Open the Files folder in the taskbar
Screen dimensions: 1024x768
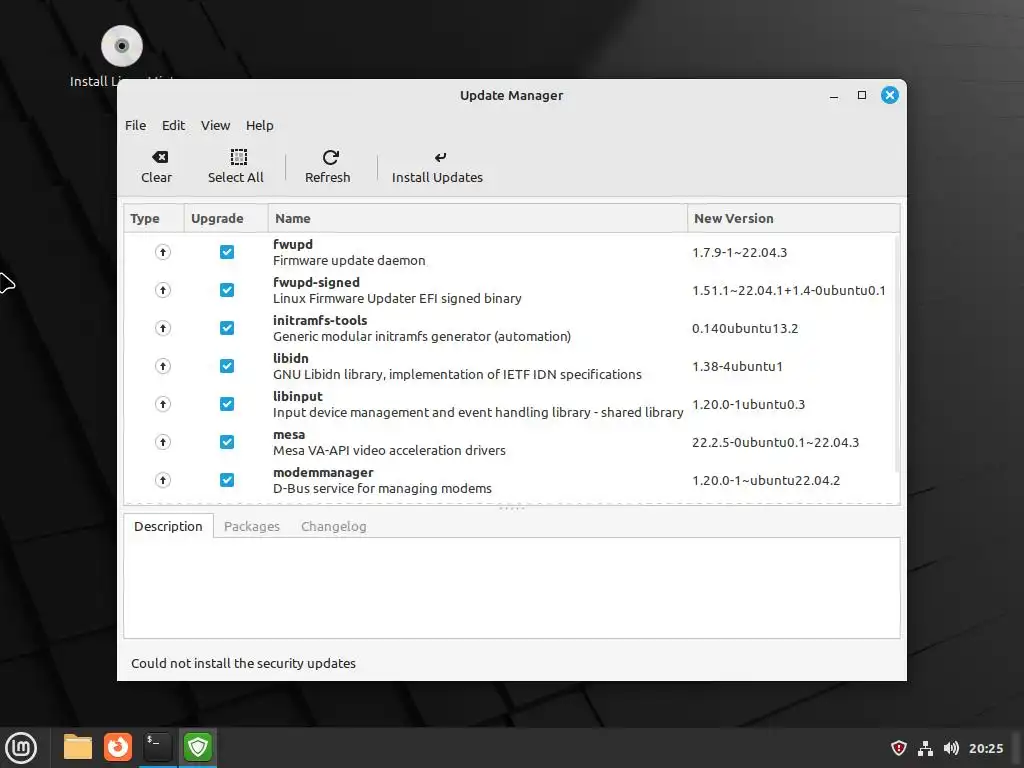click(78, 747)
